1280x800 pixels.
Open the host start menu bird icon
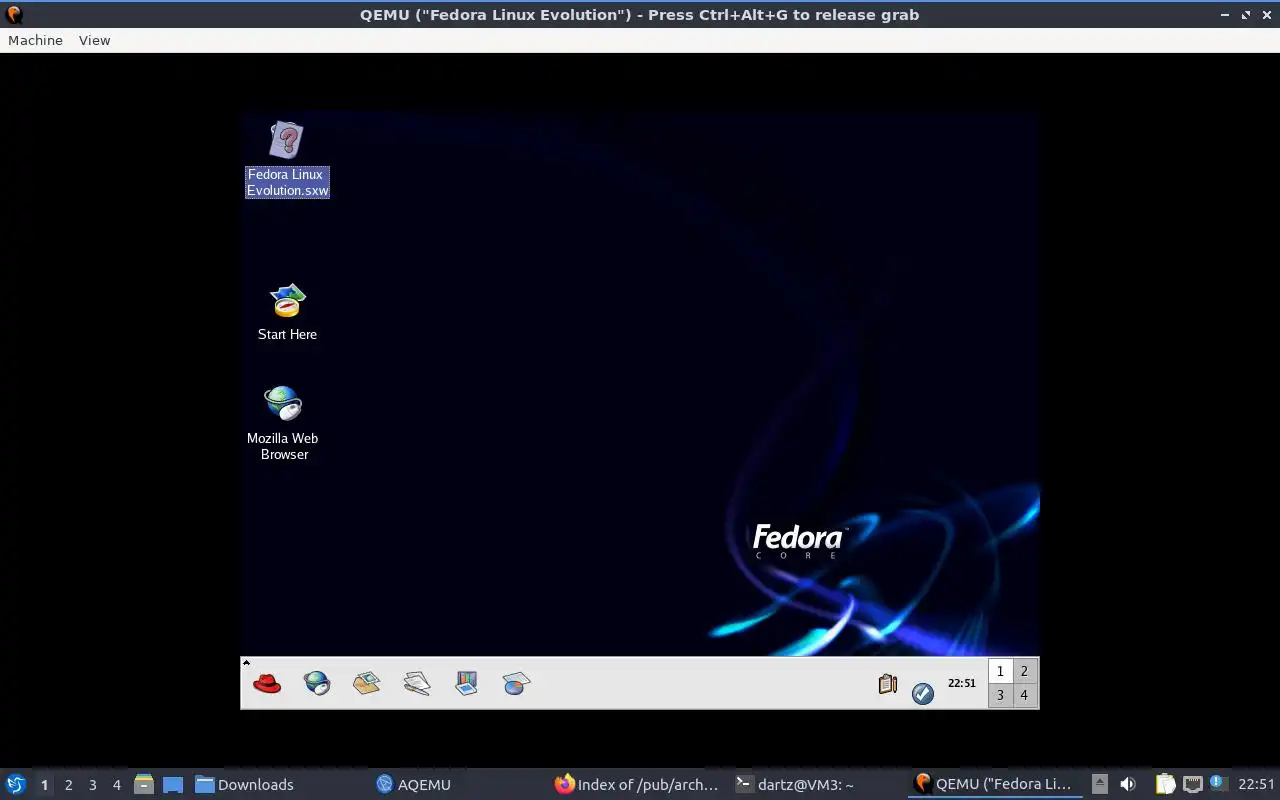point(16,784)
